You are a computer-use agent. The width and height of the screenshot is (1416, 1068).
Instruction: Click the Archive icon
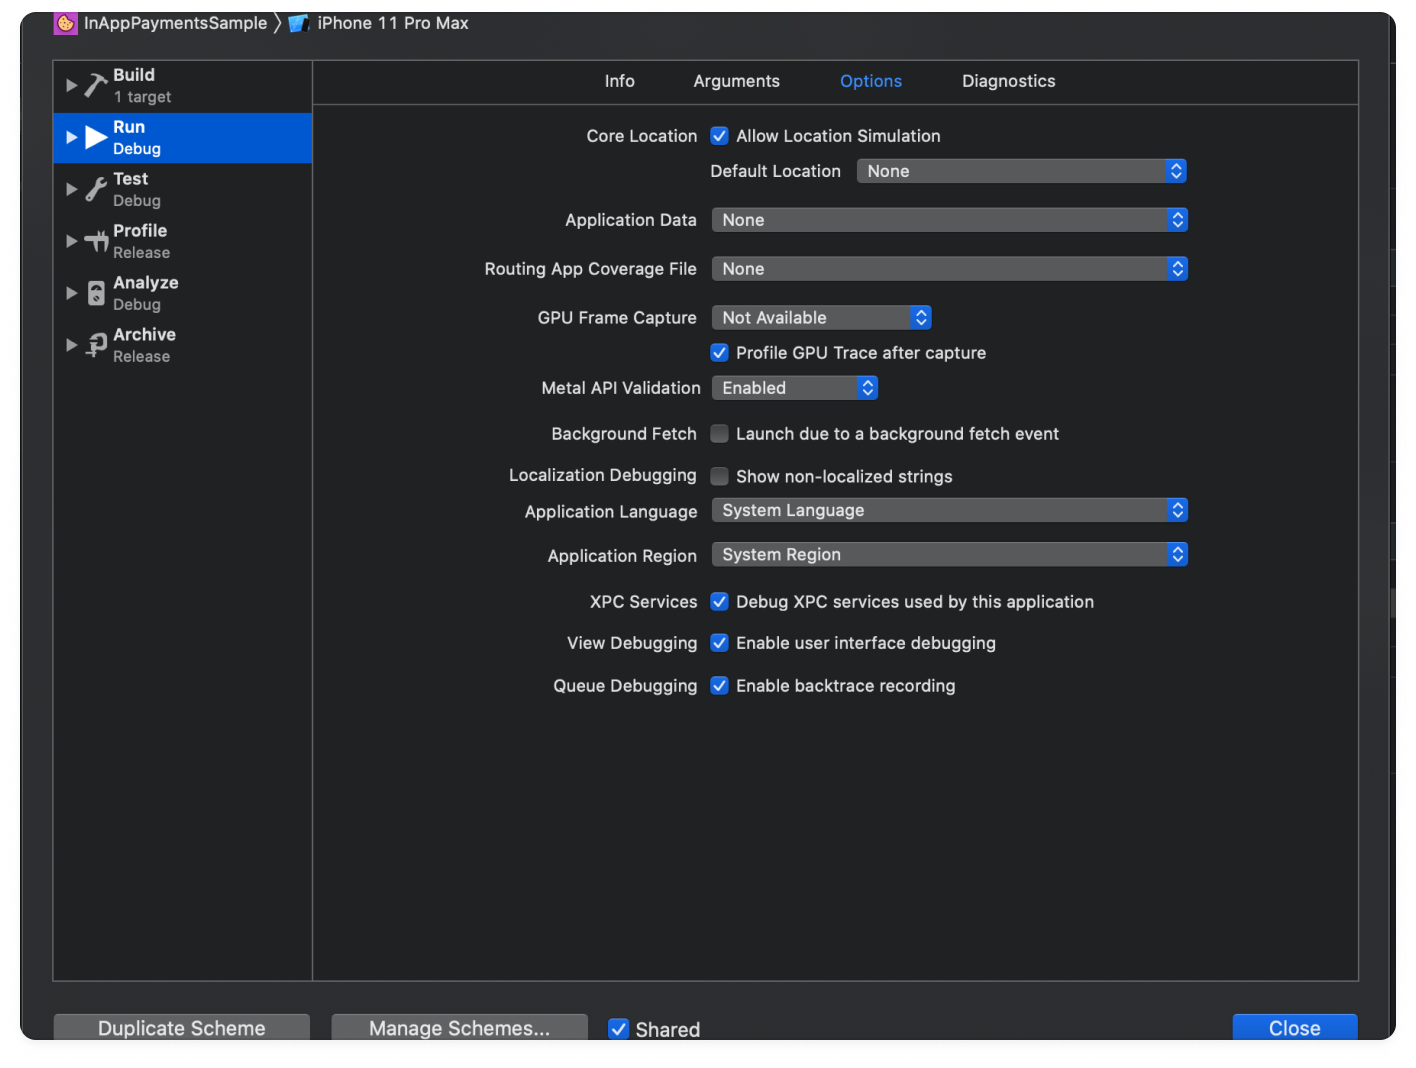(x=96, y=345)
